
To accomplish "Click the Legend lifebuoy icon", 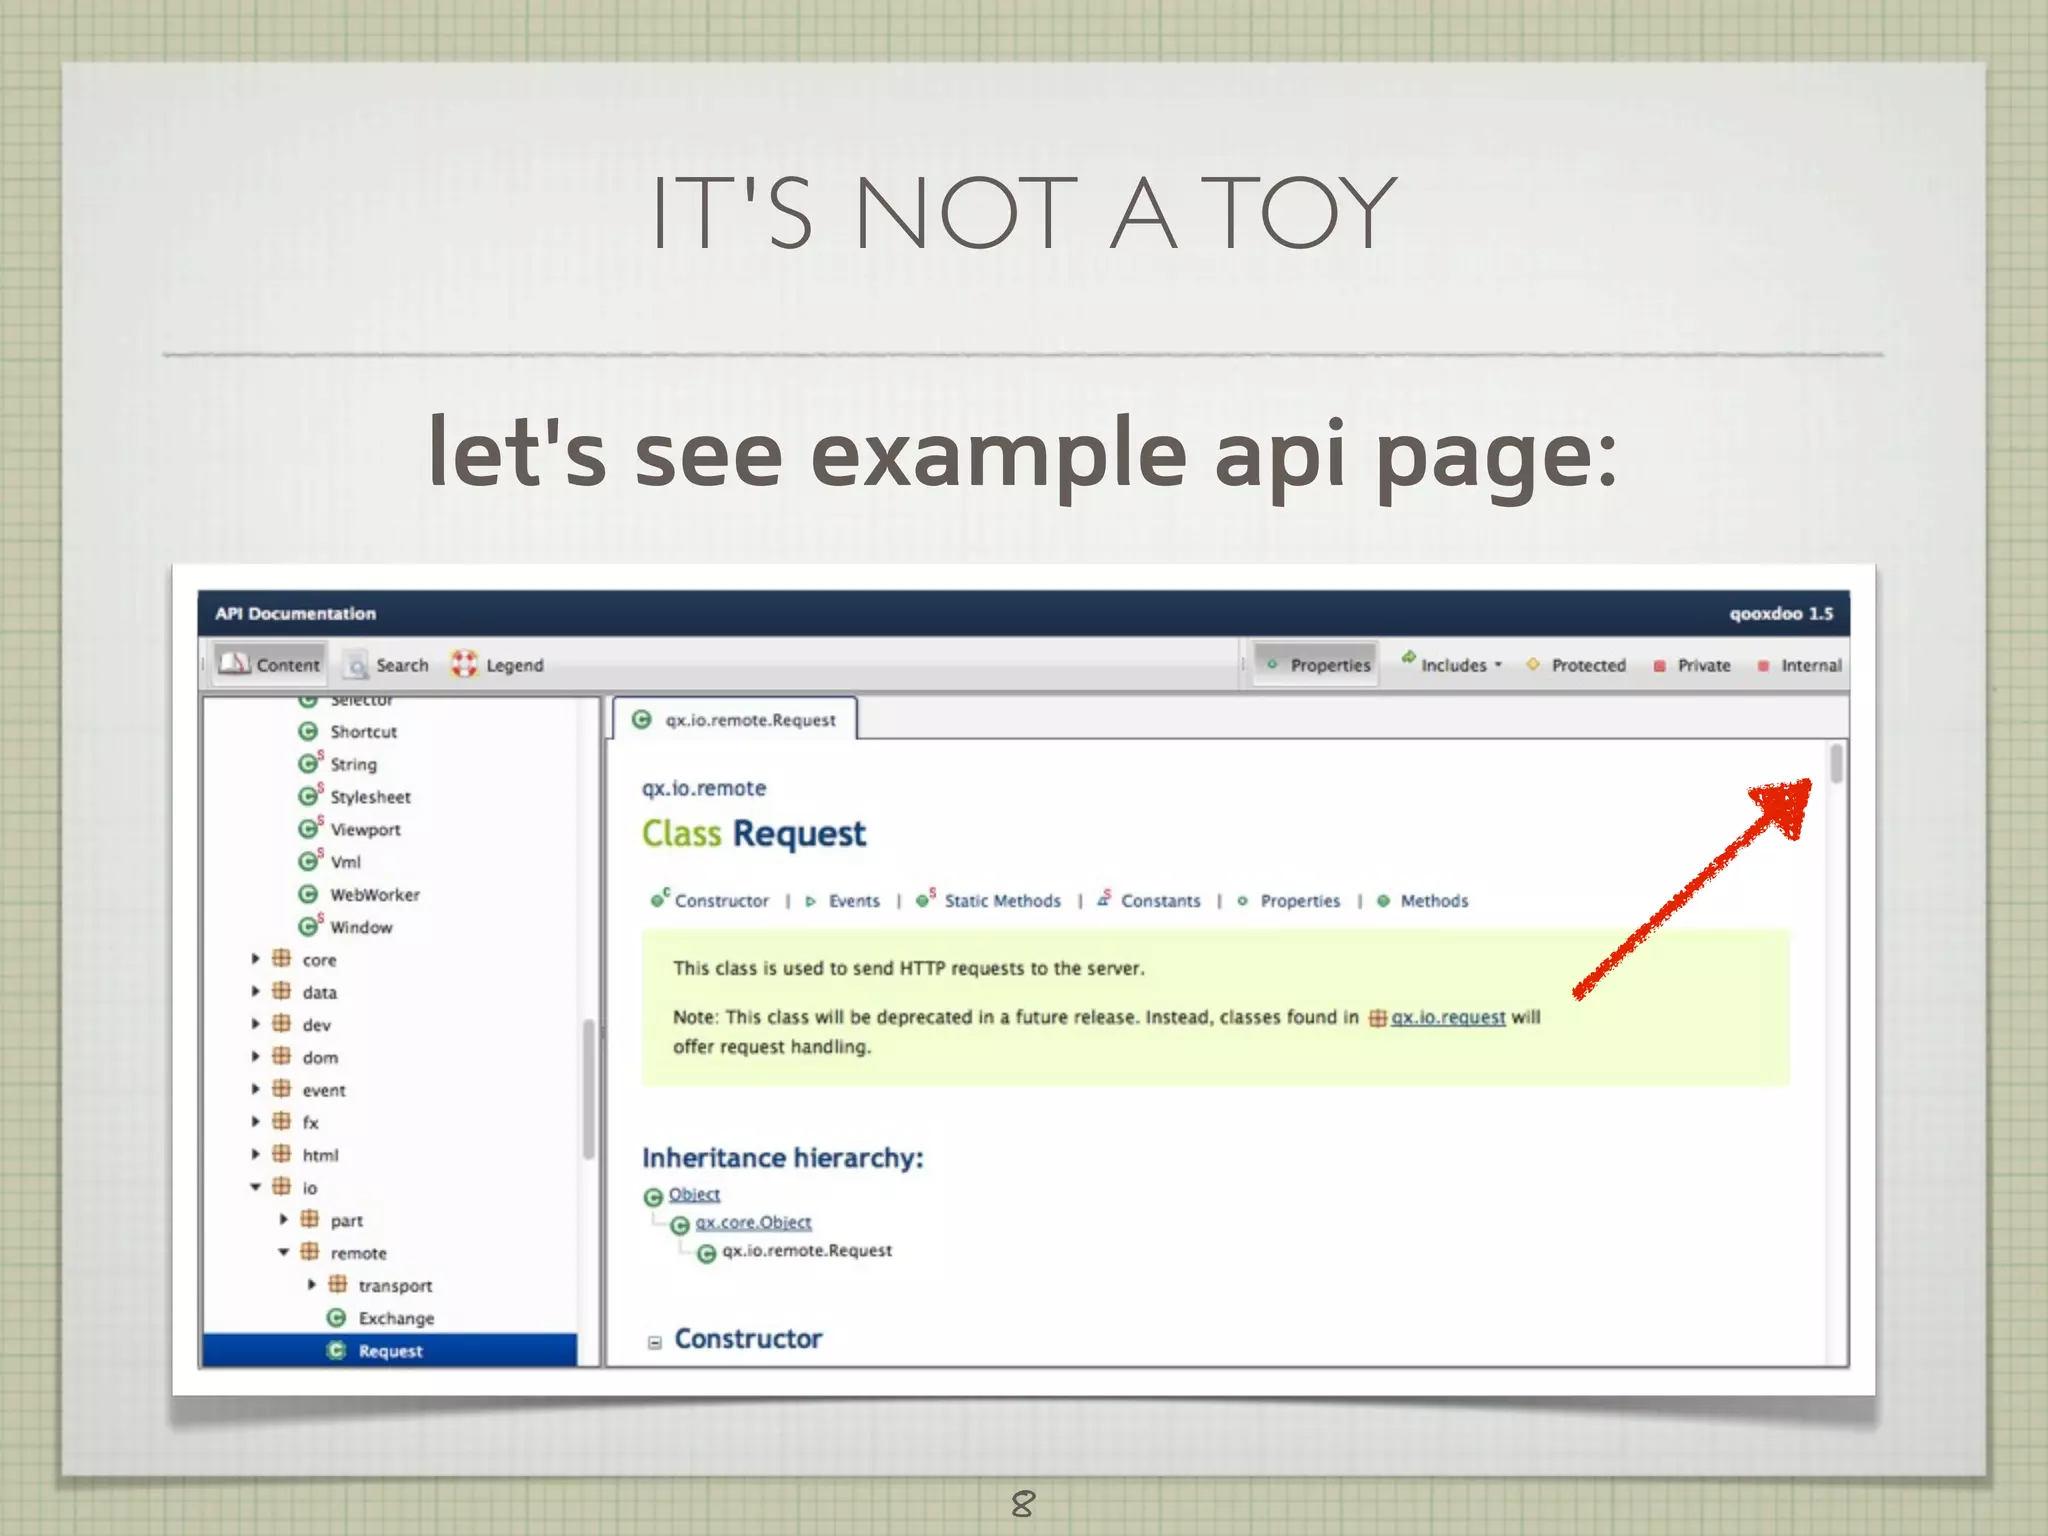I will [464, 664].
